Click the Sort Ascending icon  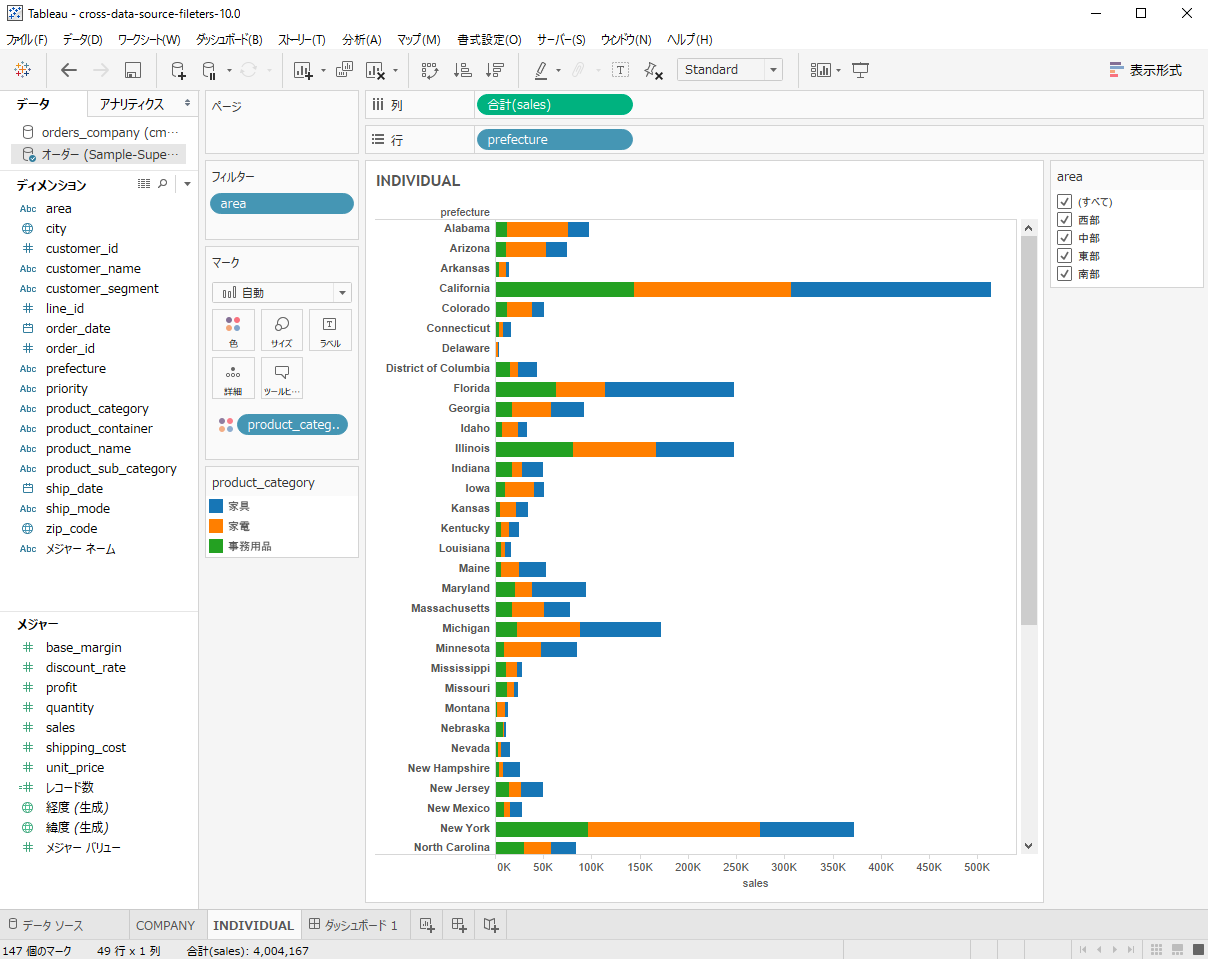pyautogui.click(x=460, y=70)
